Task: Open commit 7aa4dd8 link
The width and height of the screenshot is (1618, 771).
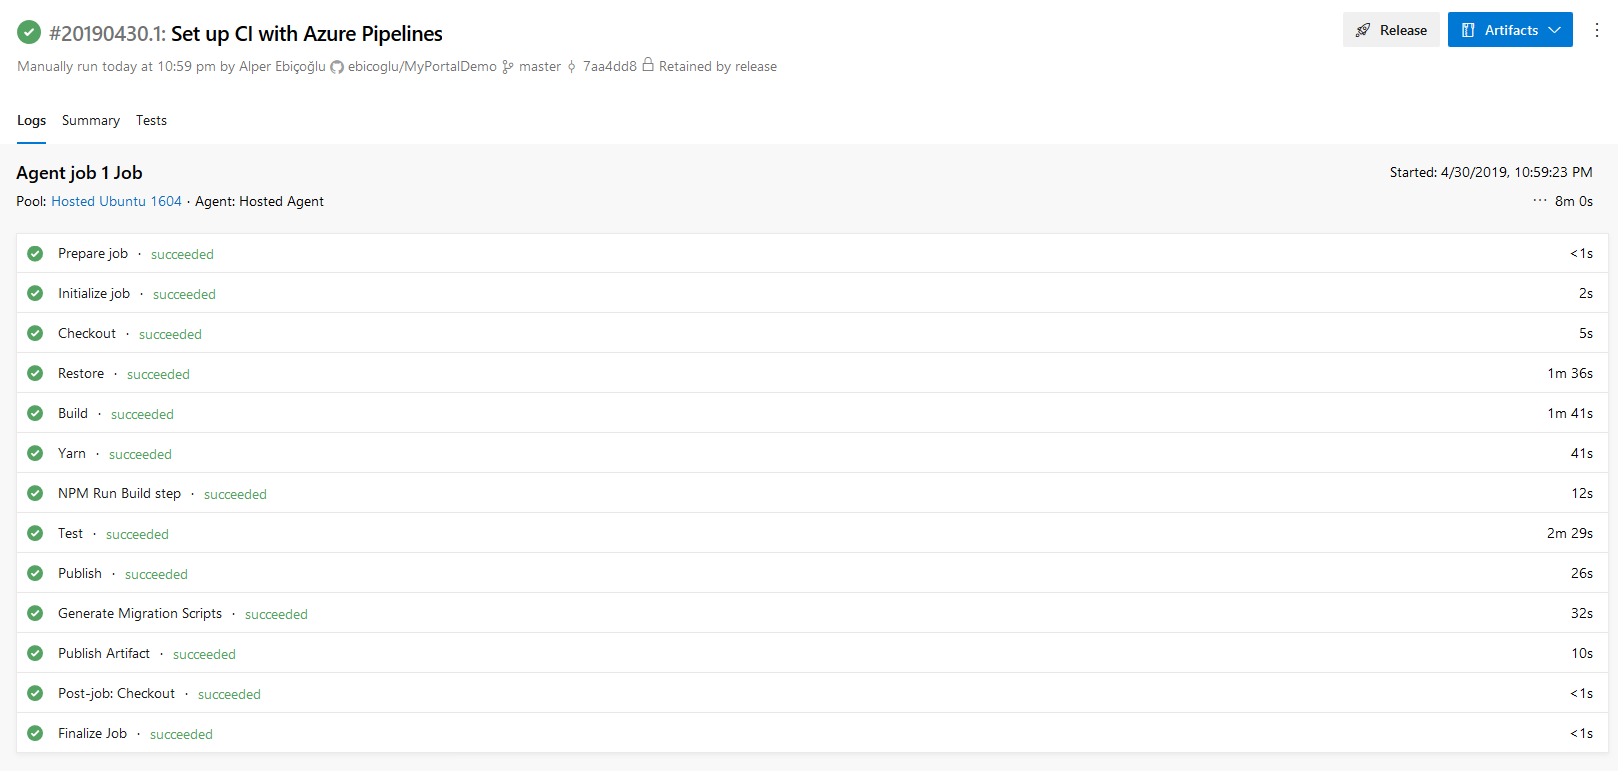Action: point(610,67)
